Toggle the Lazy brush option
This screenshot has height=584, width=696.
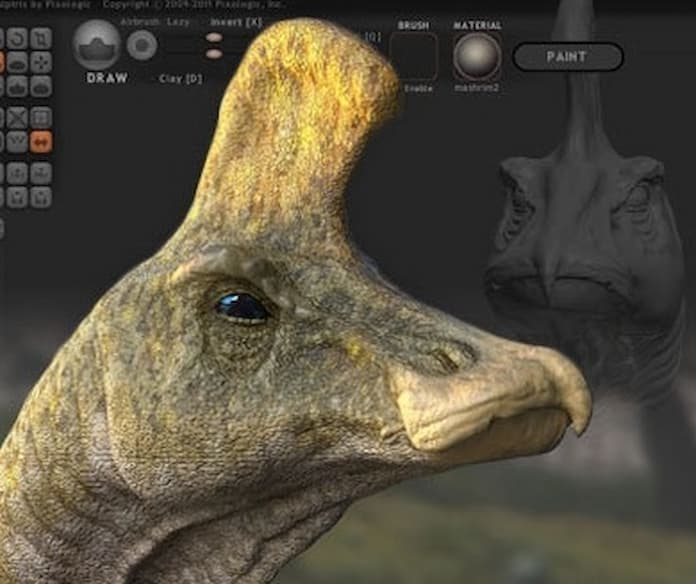tap(179, 22)
